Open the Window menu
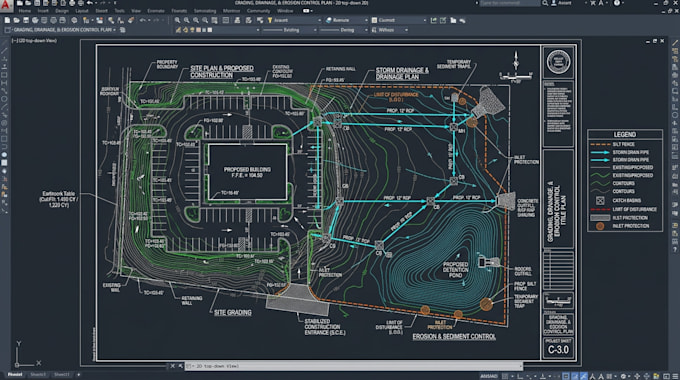 pyautogui.click(x=285, y=11)
